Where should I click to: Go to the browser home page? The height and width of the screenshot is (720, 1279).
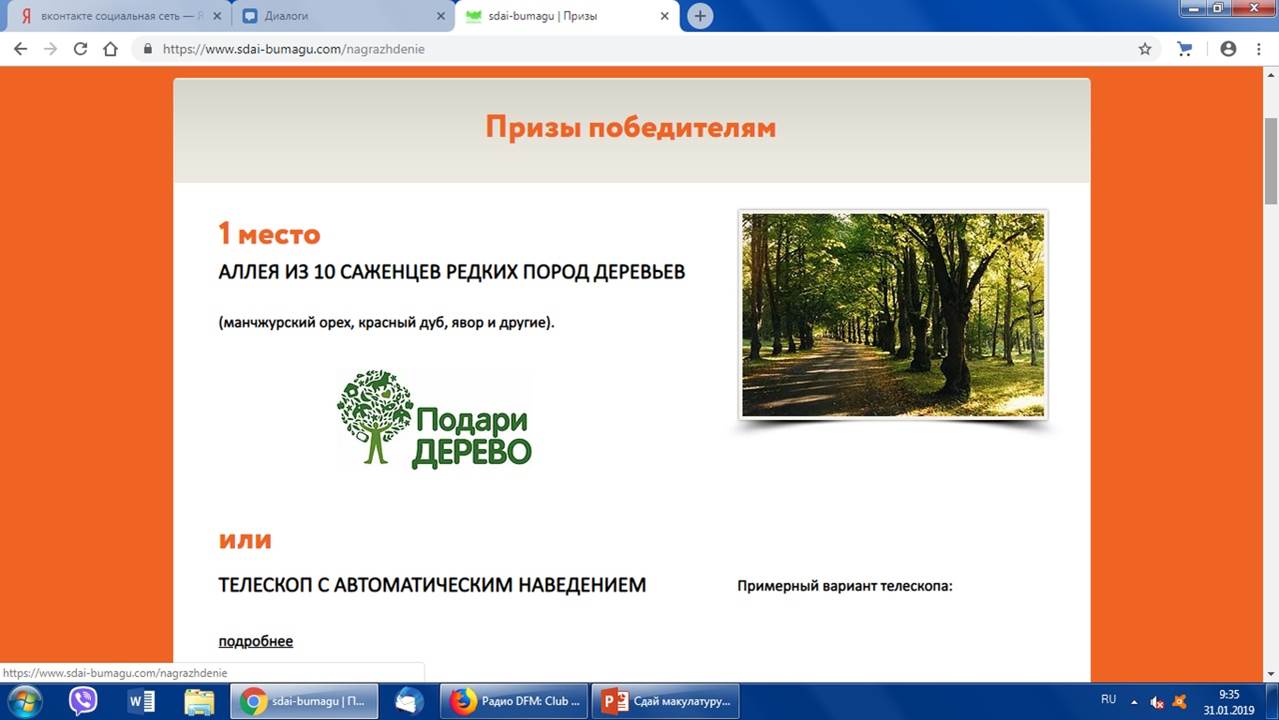point(110,48)
